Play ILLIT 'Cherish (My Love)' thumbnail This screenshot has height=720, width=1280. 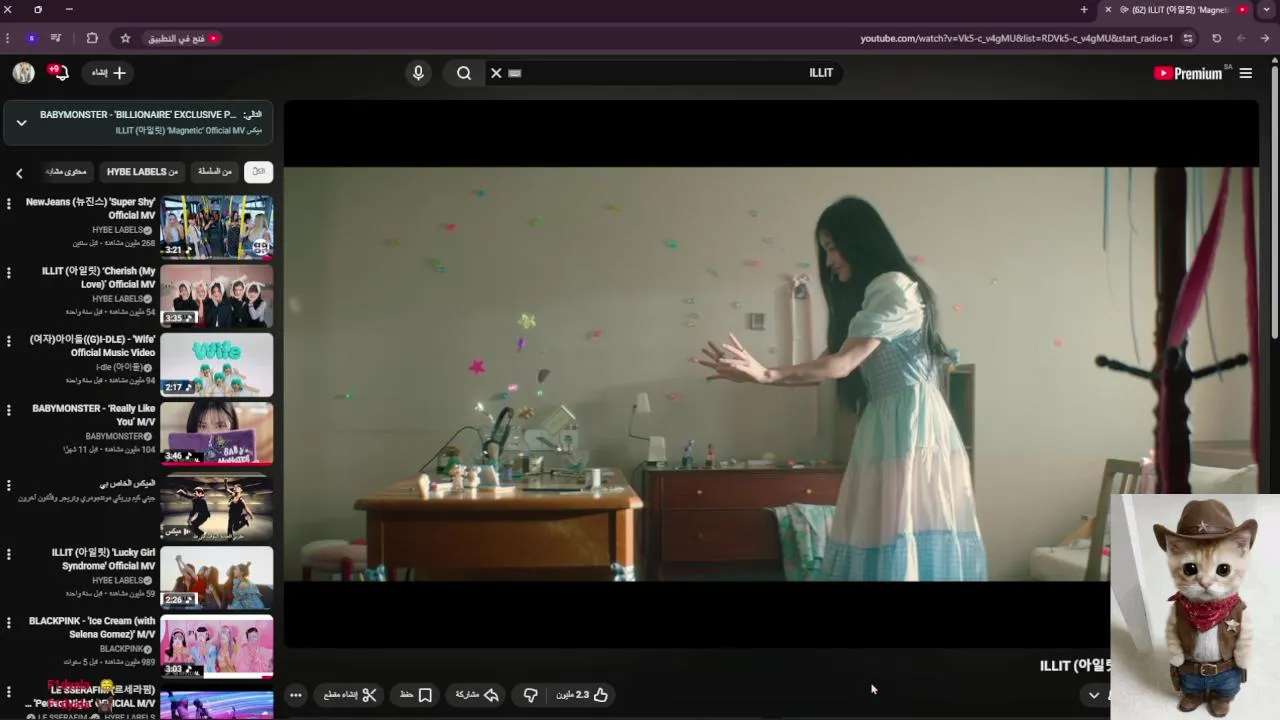[x=216, y=296]
